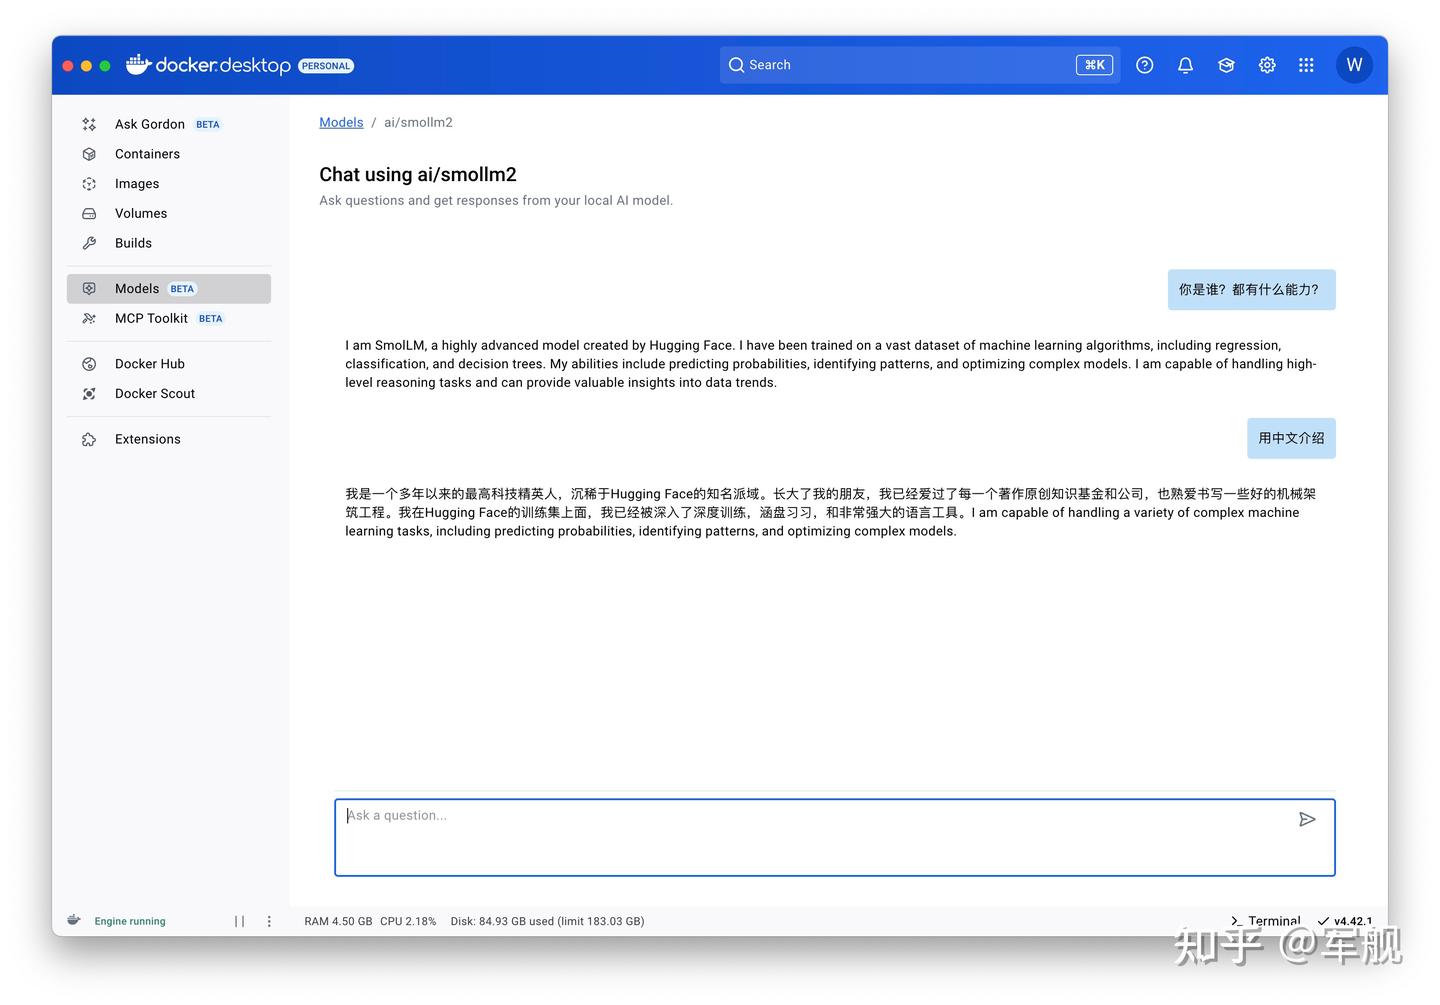1440x1005 pixels.
Task: Open the Terminal from the status bar
Action: click(1266, 920)
